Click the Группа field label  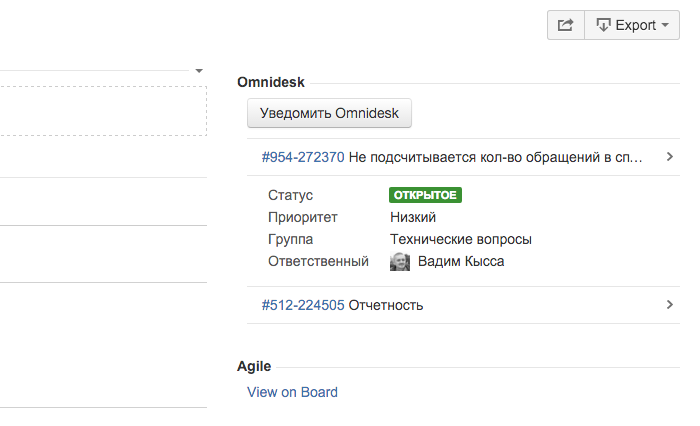point(290,239)
